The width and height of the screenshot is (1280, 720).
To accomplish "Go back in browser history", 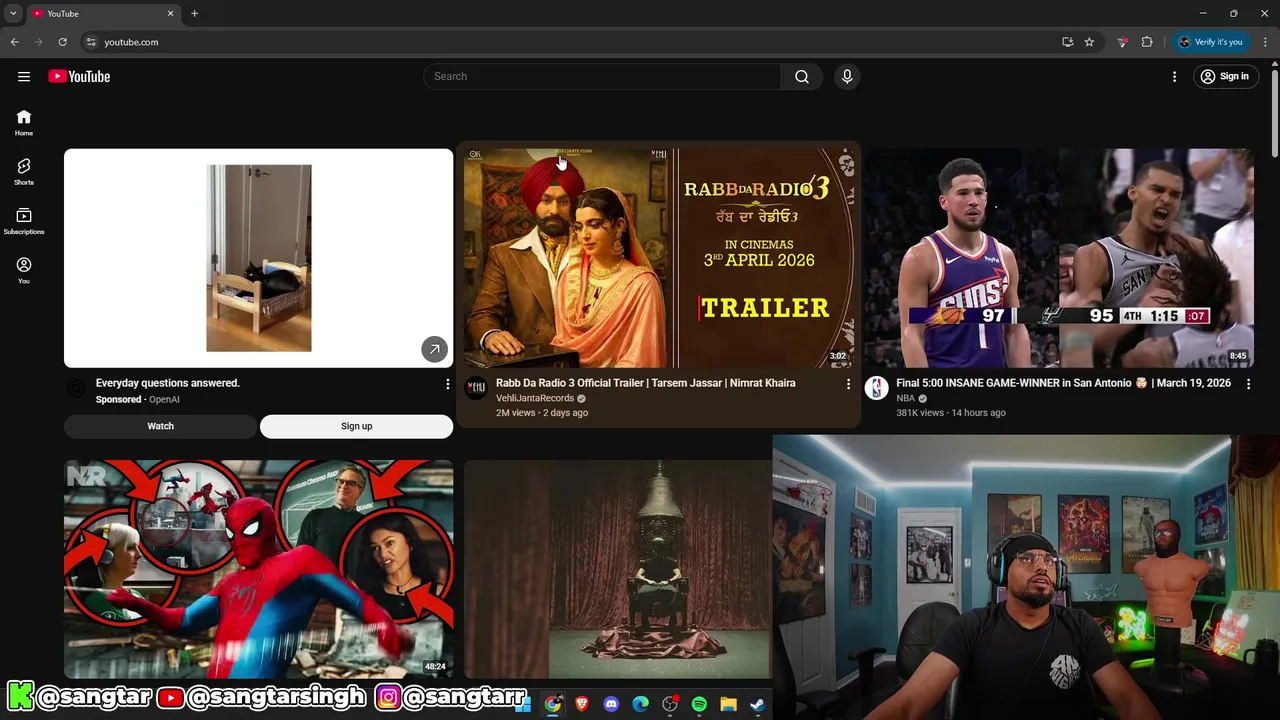I will (14, 42).
